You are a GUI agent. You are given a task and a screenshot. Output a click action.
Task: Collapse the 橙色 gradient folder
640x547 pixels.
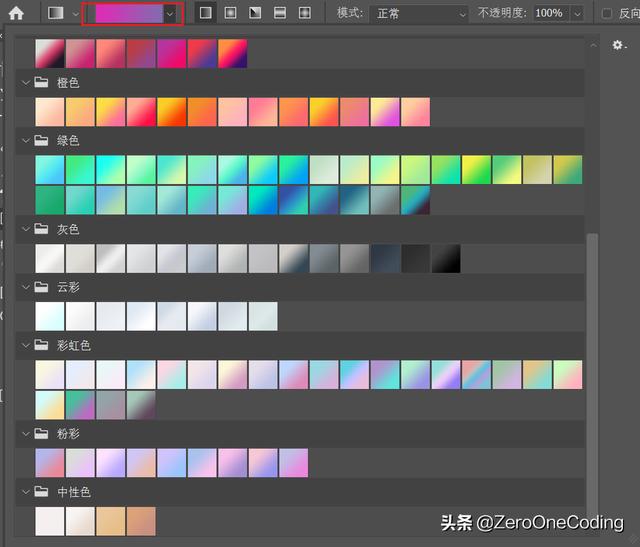pos(26,83)
